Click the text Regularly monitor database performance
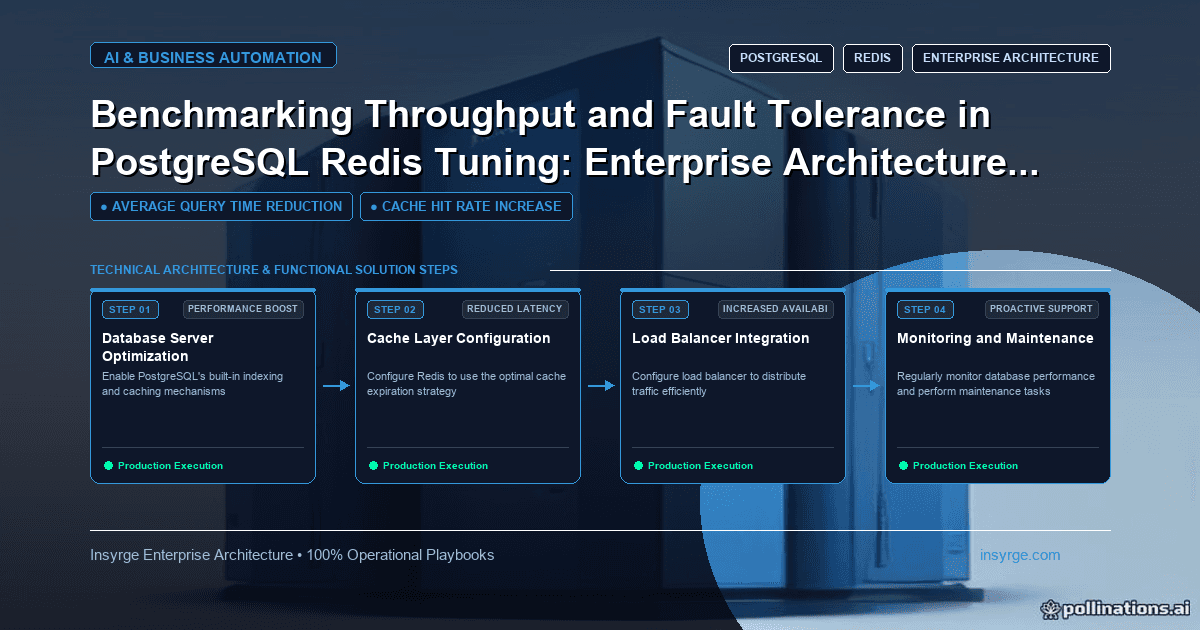 click(996, 377)
